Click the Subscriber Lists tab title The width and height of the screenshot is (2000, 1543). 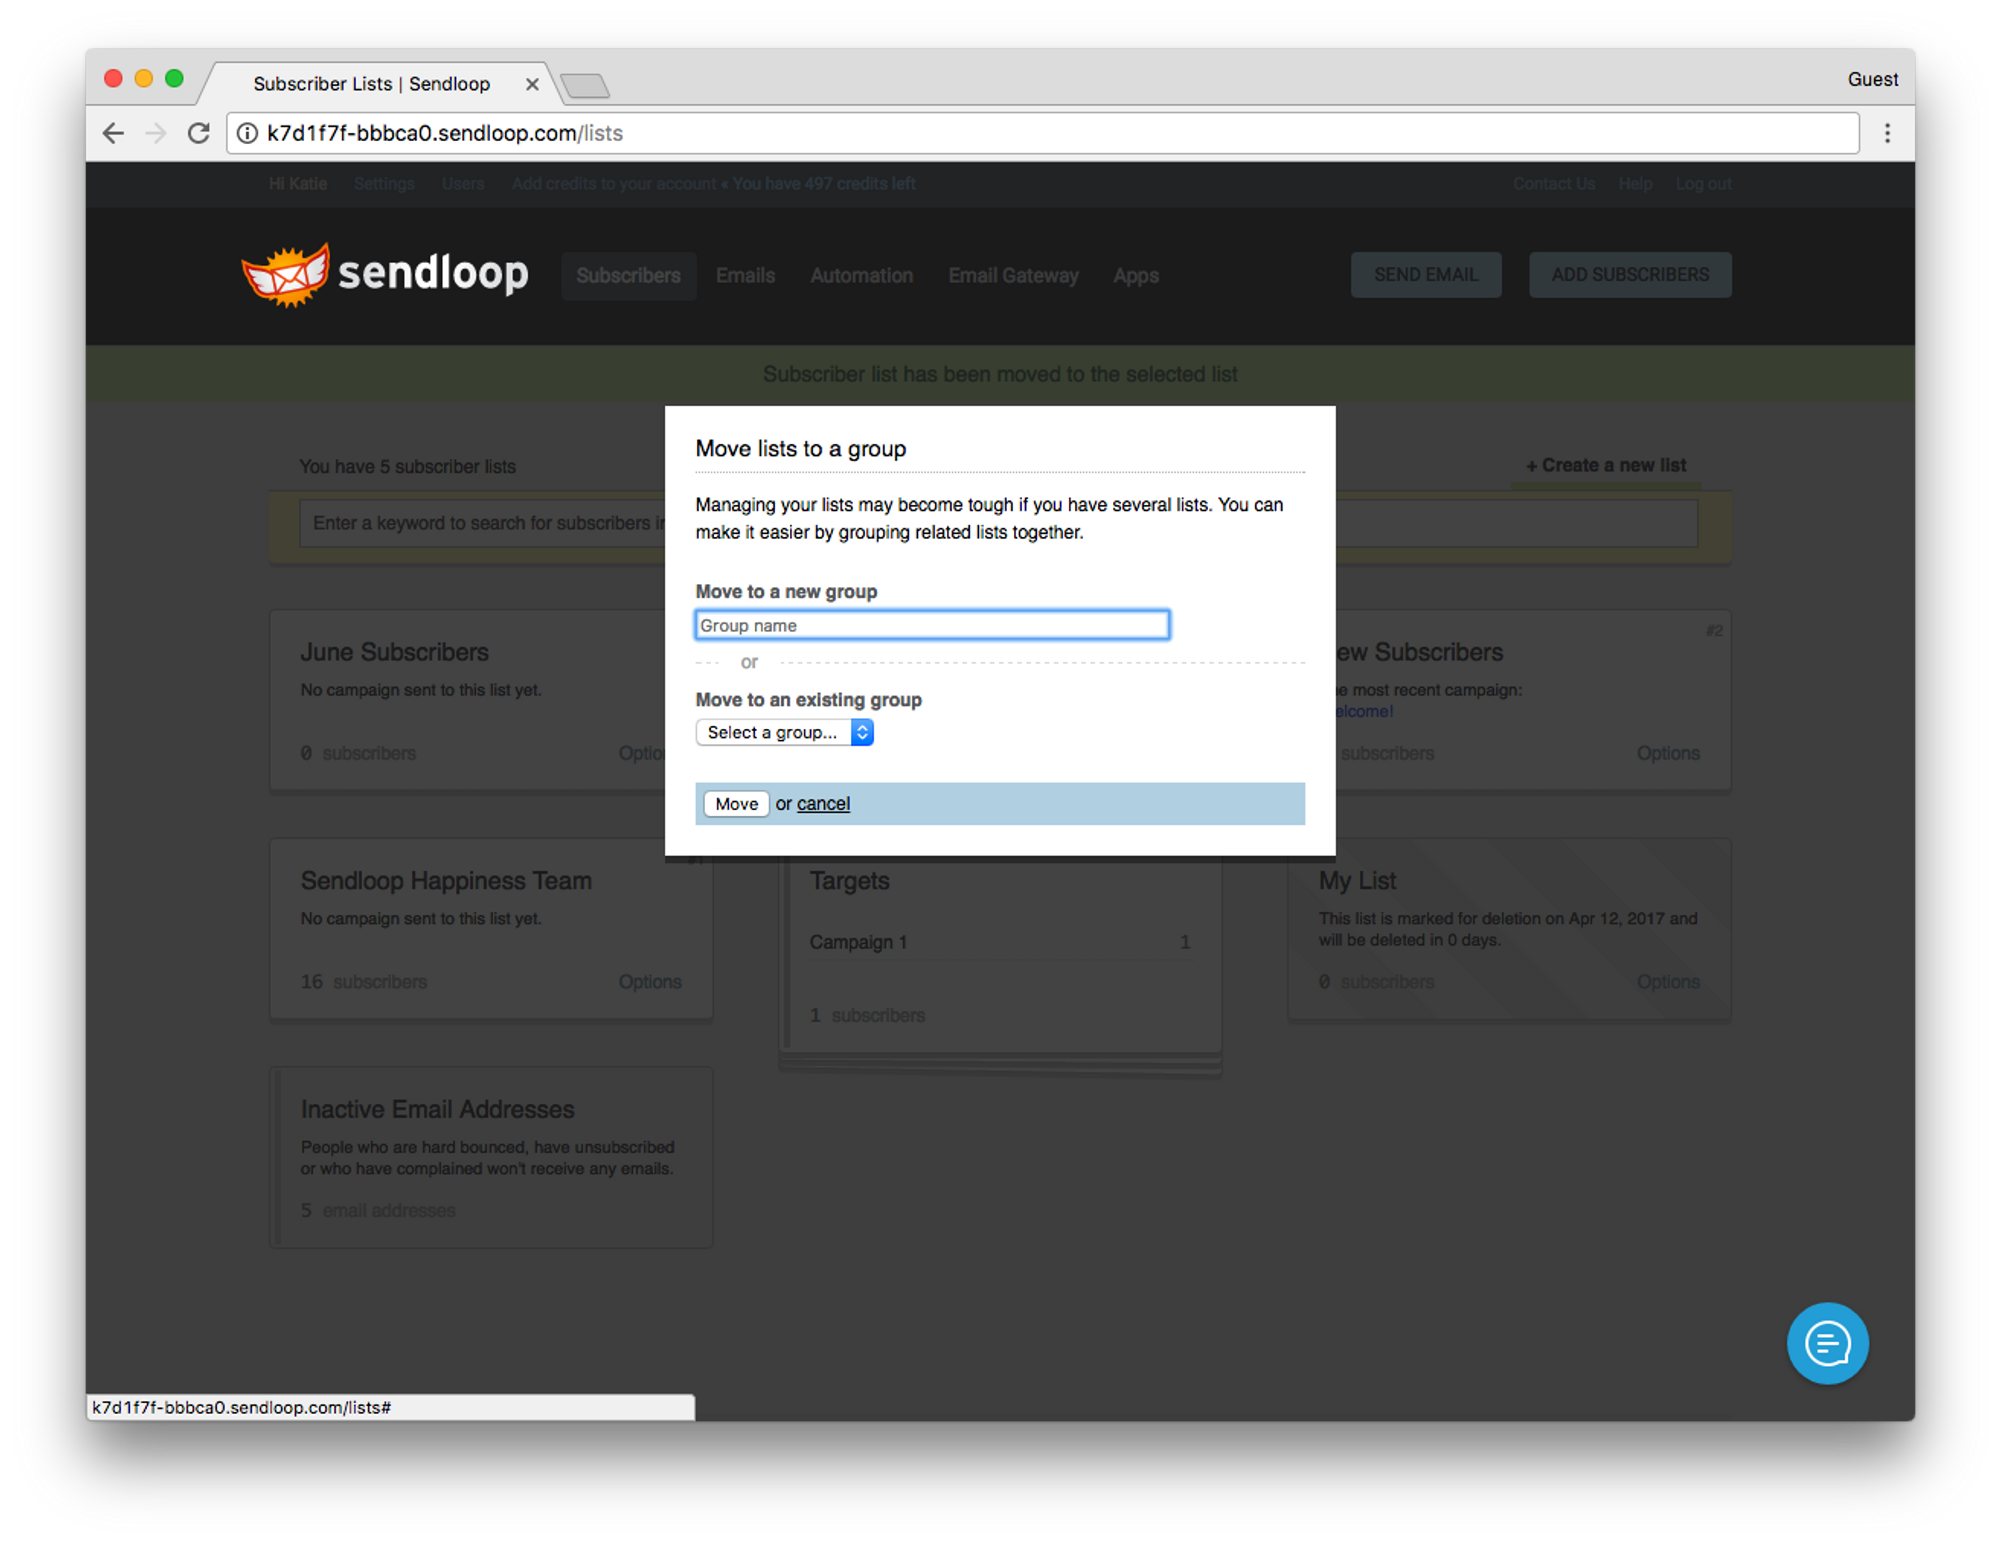tap(371, 84)
